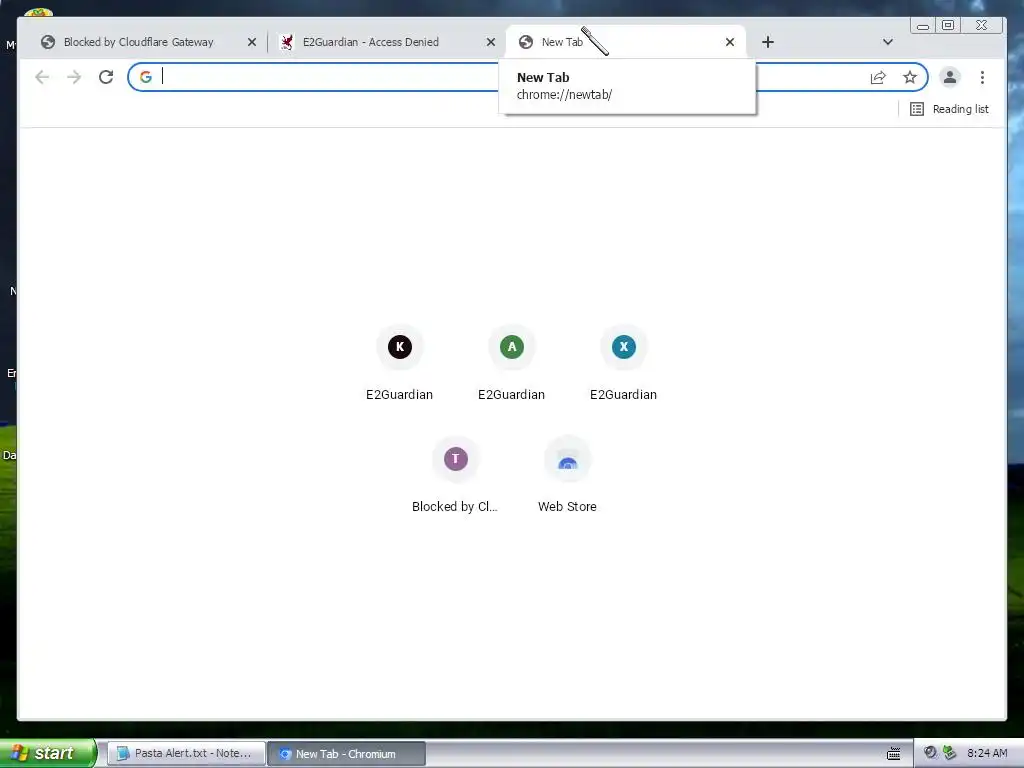Screen dimensions: 1024x768
Task: Close the Blocked by Cloudflare Gateway tab
Action: tap(252, 42)
